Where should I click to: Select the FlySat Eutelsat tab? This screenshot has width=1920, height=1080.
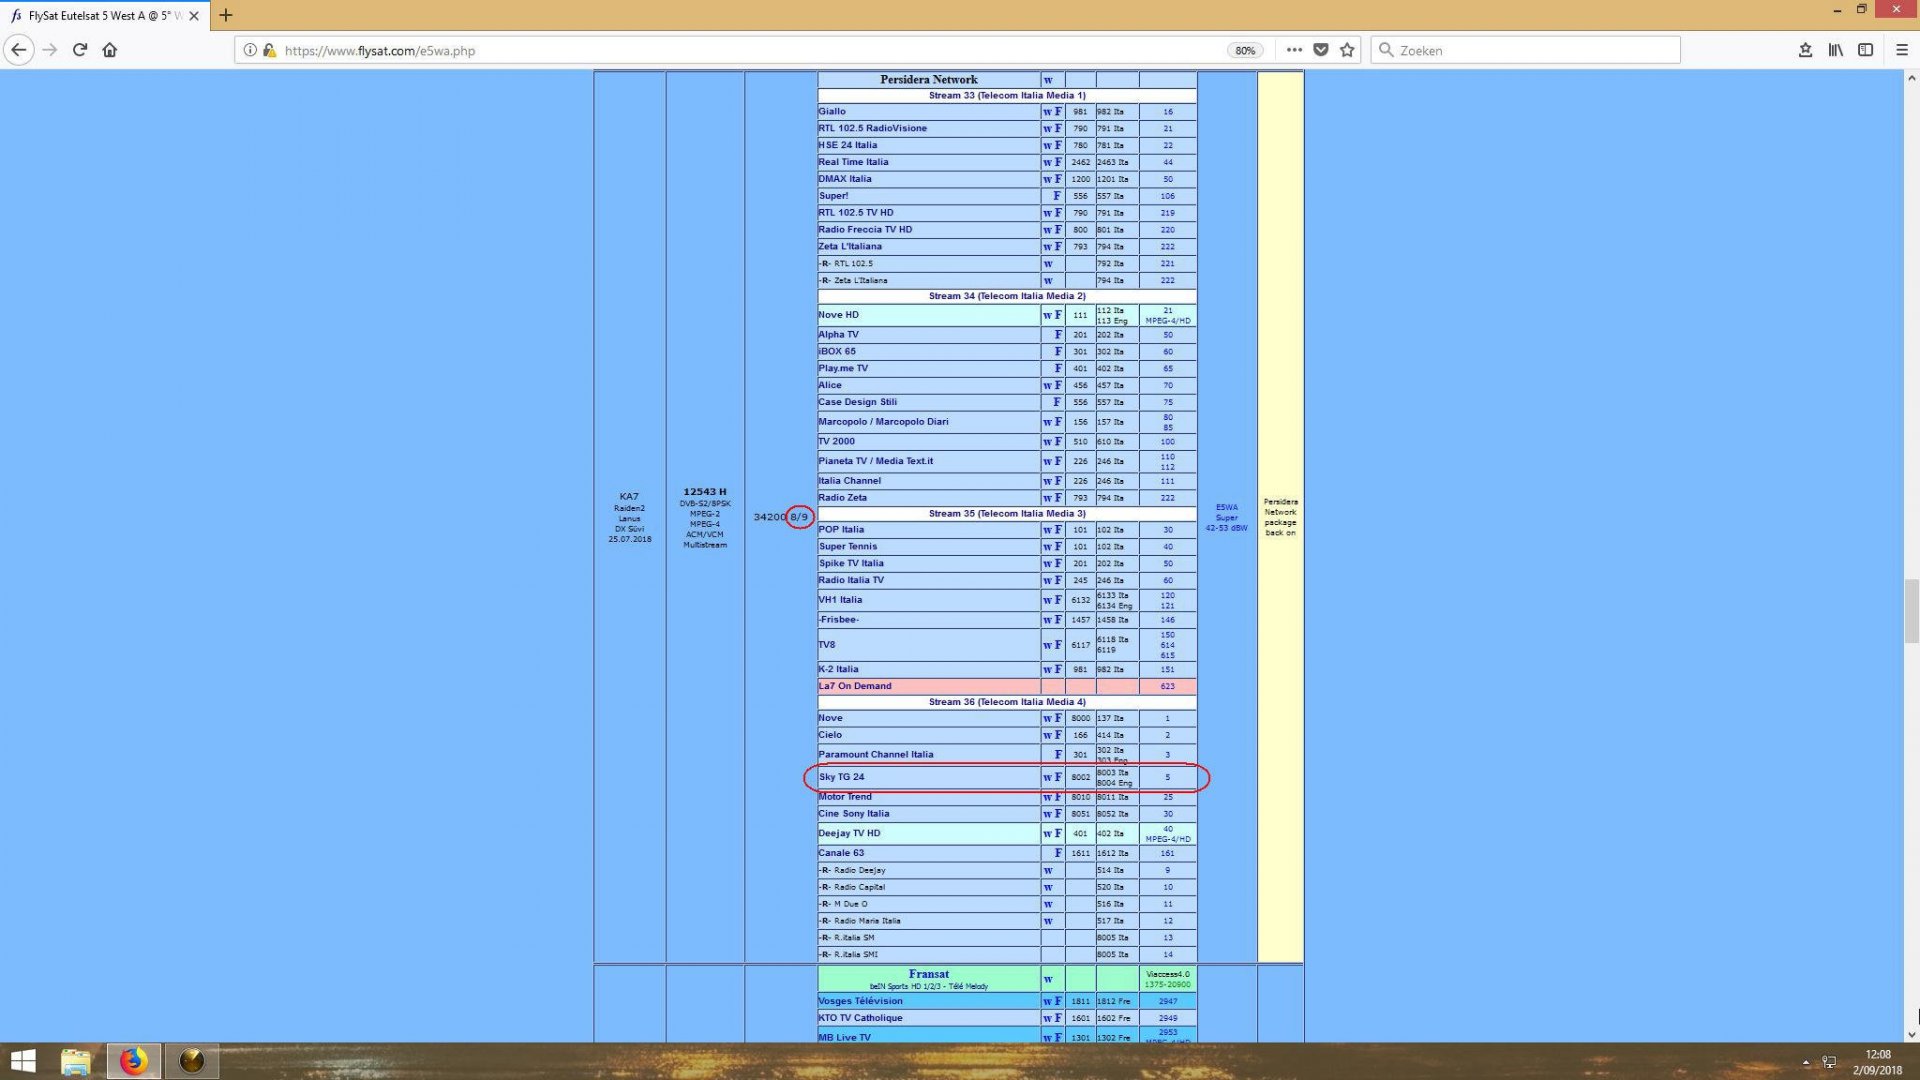[100, 15]
